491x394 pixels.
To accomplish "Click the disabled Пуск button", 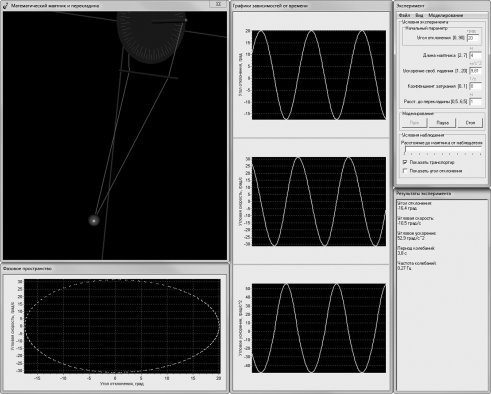I will point(414,123).
